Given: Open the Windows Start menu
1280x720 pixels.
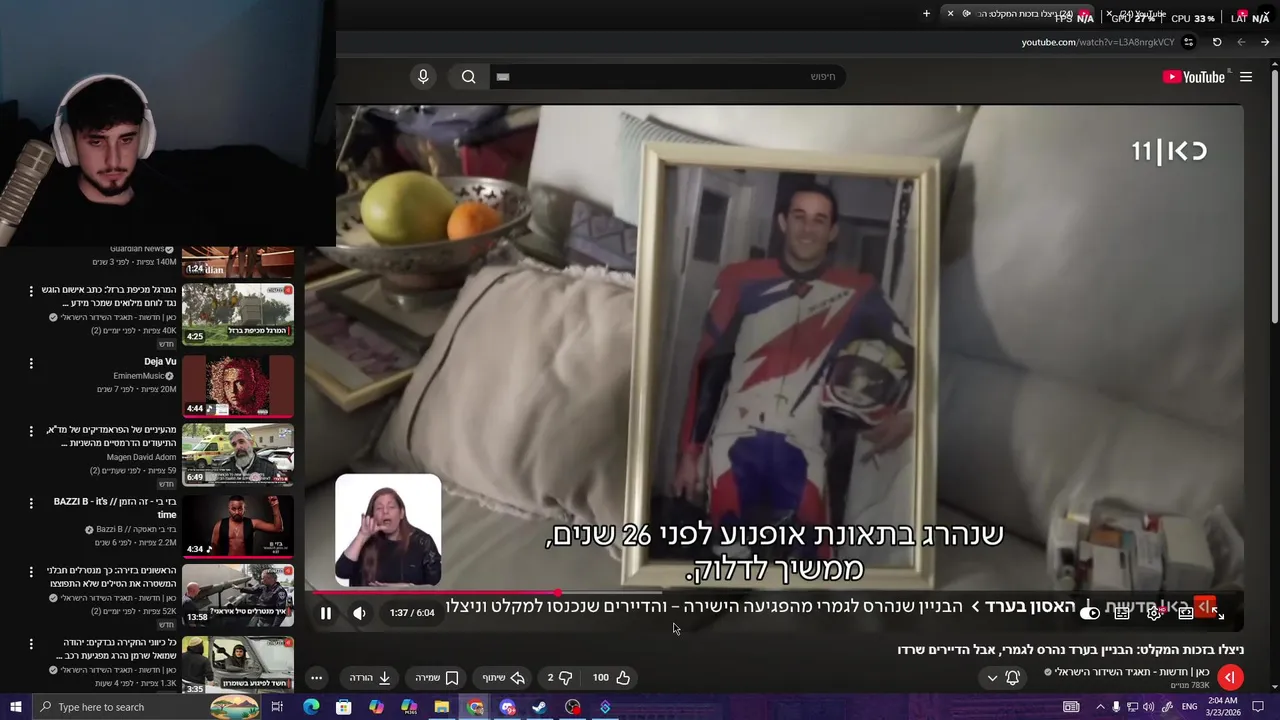Looking at the screenshot, I should pos(15,707).
